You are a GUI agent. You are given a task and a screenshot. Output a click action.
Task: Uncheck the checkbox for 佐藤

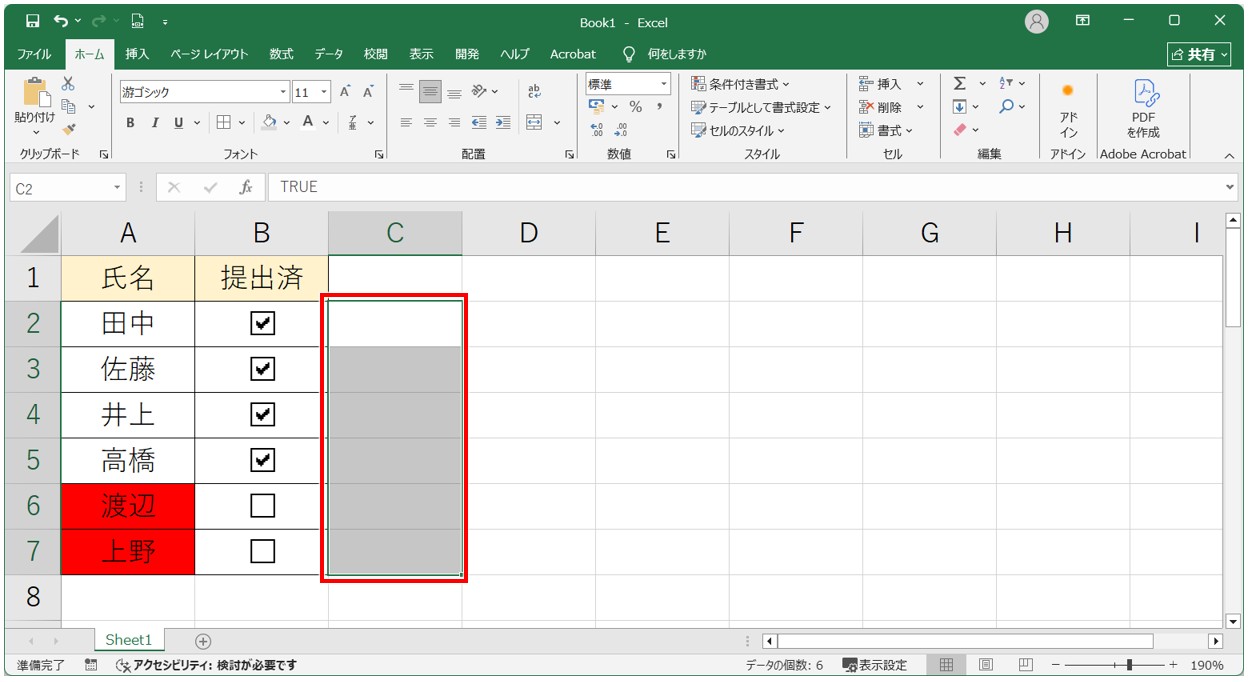(262, 369)
